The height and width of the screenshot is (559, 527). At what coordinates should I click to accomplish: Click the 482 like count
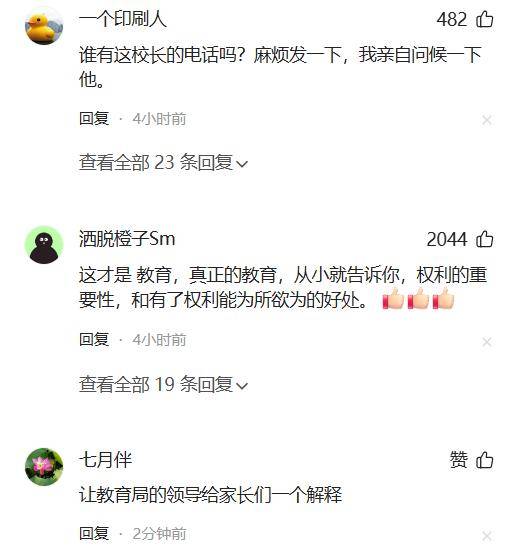(x=452, y=19)
